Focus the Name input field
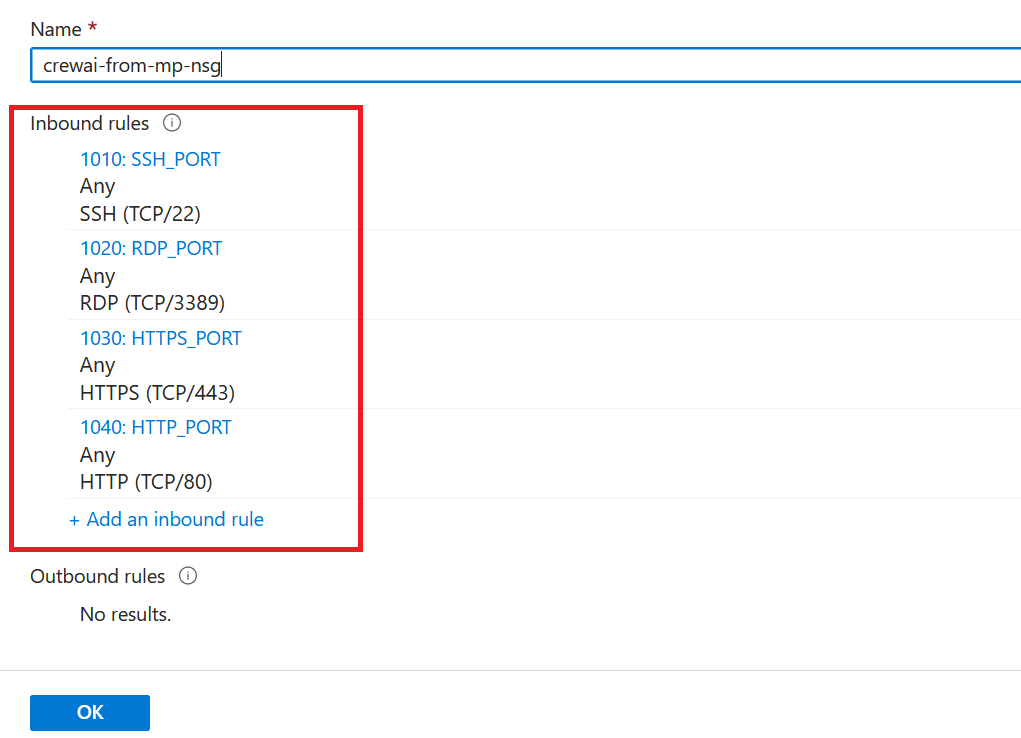This screenshot has width=1021, height=738. tap(525, 65)
